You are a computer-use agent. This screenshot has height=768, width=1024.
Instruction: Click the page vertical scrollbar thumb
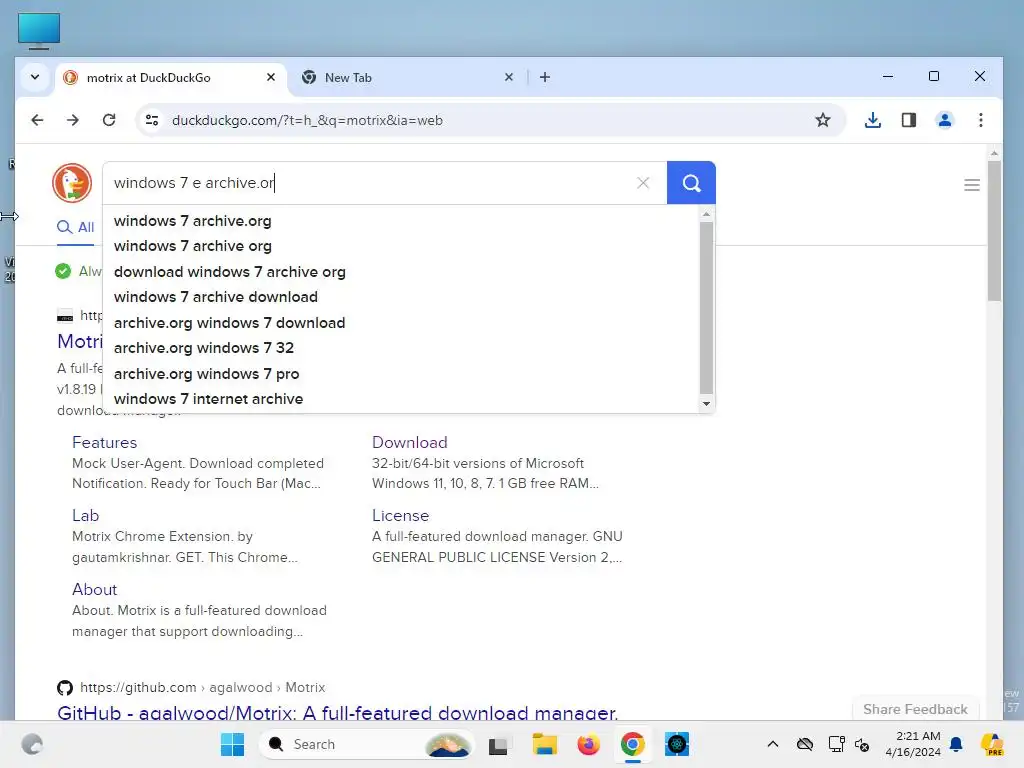(x=994, y=231)
